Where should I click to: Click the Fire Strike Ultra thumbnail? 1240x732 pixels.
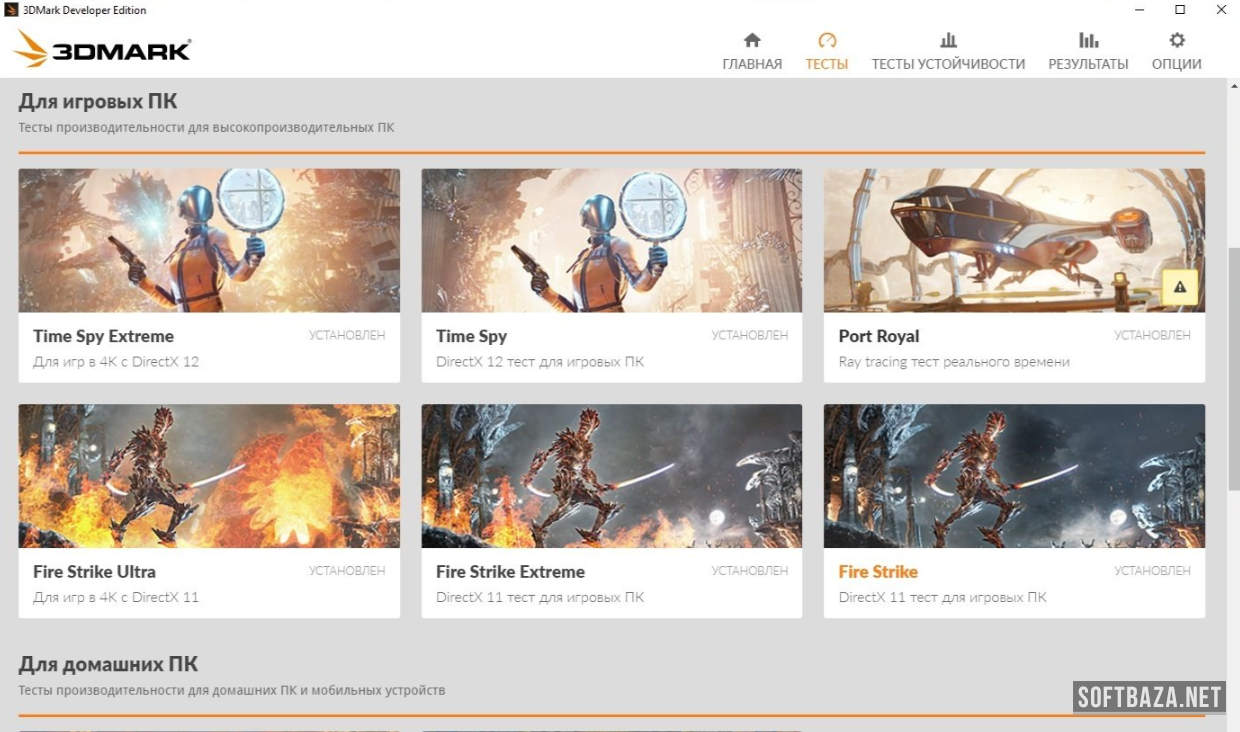pos(209,476)
